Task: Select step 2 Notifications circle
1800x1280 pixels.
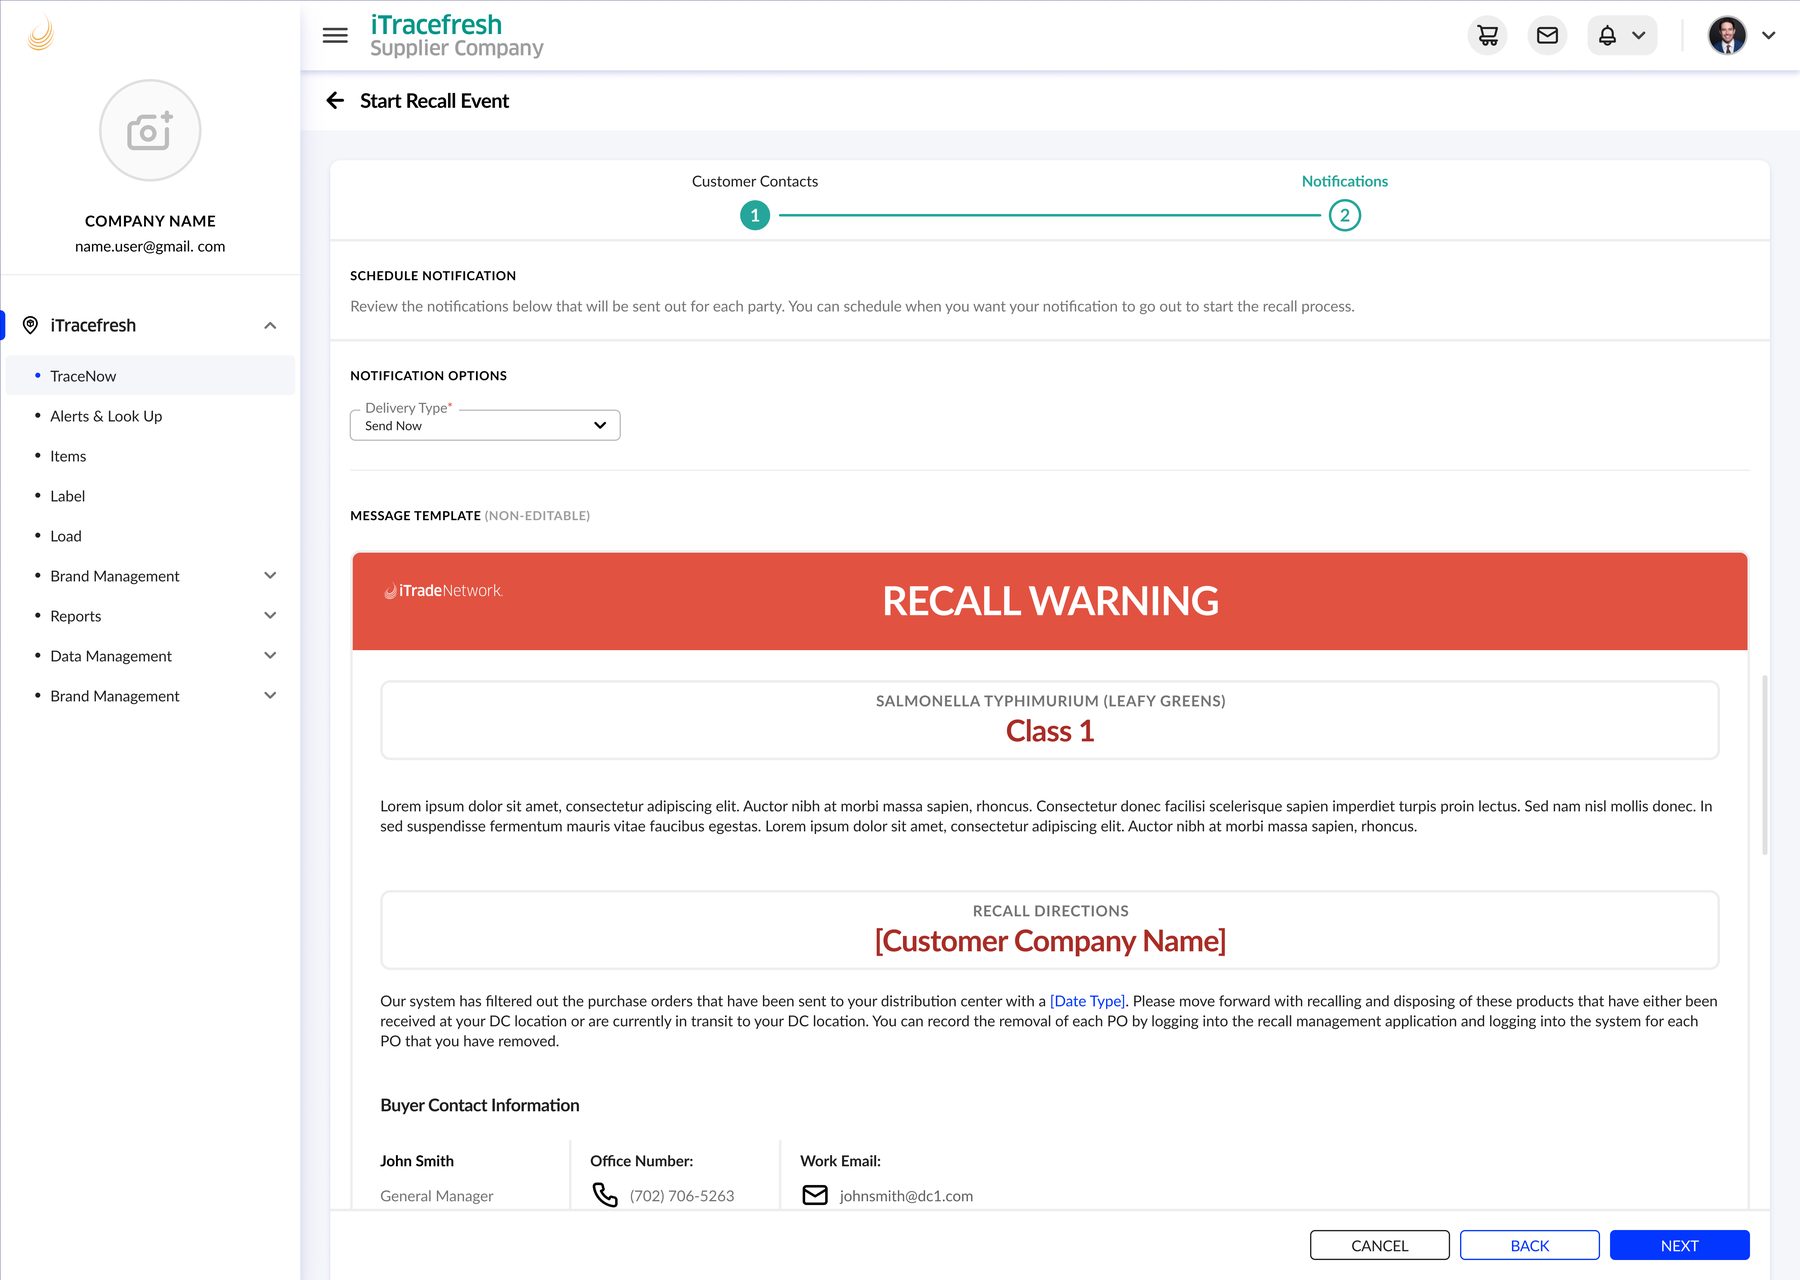Action: tap(1345, 215)
